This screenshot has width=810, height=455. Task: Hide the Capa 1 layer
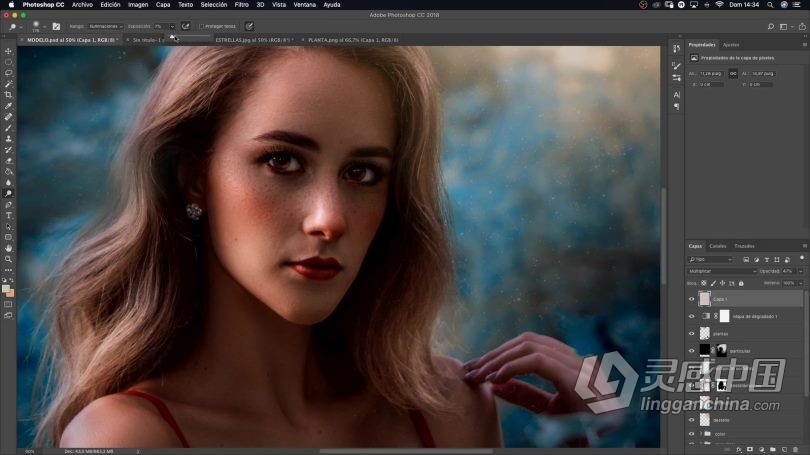tap(692, 299)
